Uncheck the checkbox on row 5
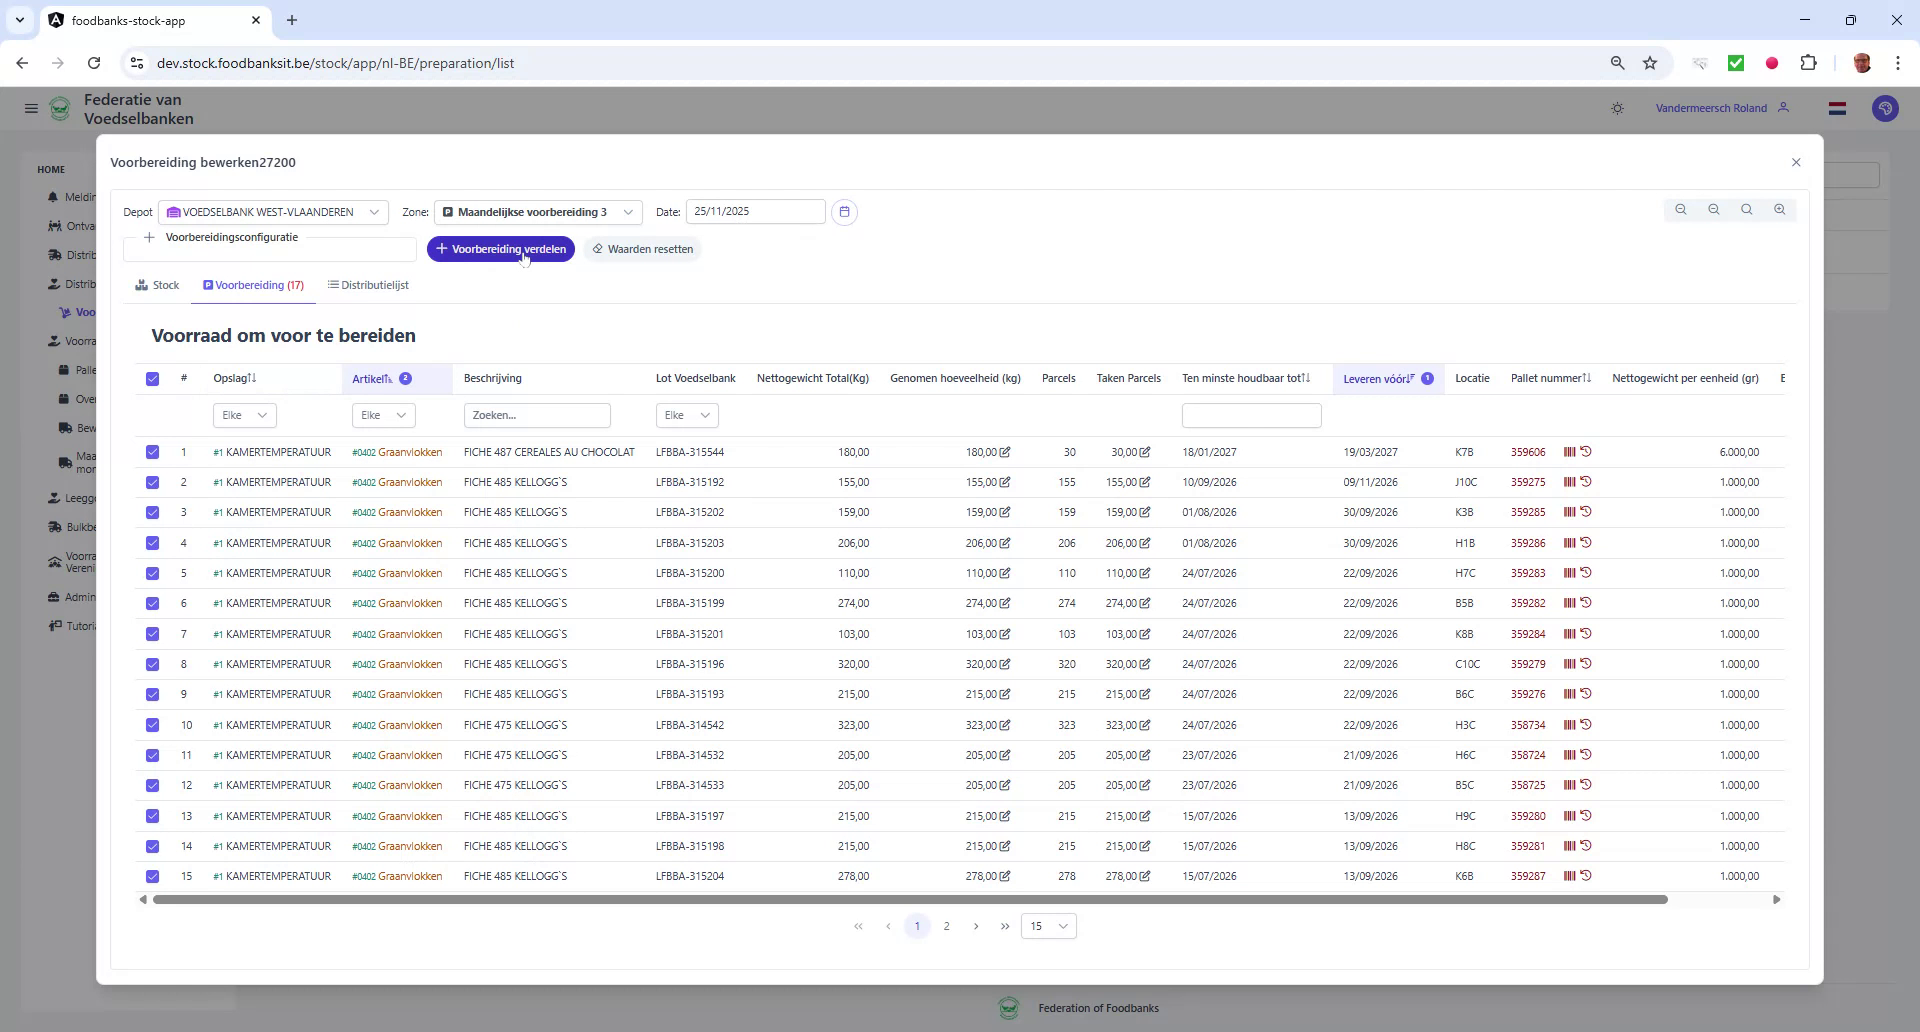 pyautogui.click(x=152, y=573)
